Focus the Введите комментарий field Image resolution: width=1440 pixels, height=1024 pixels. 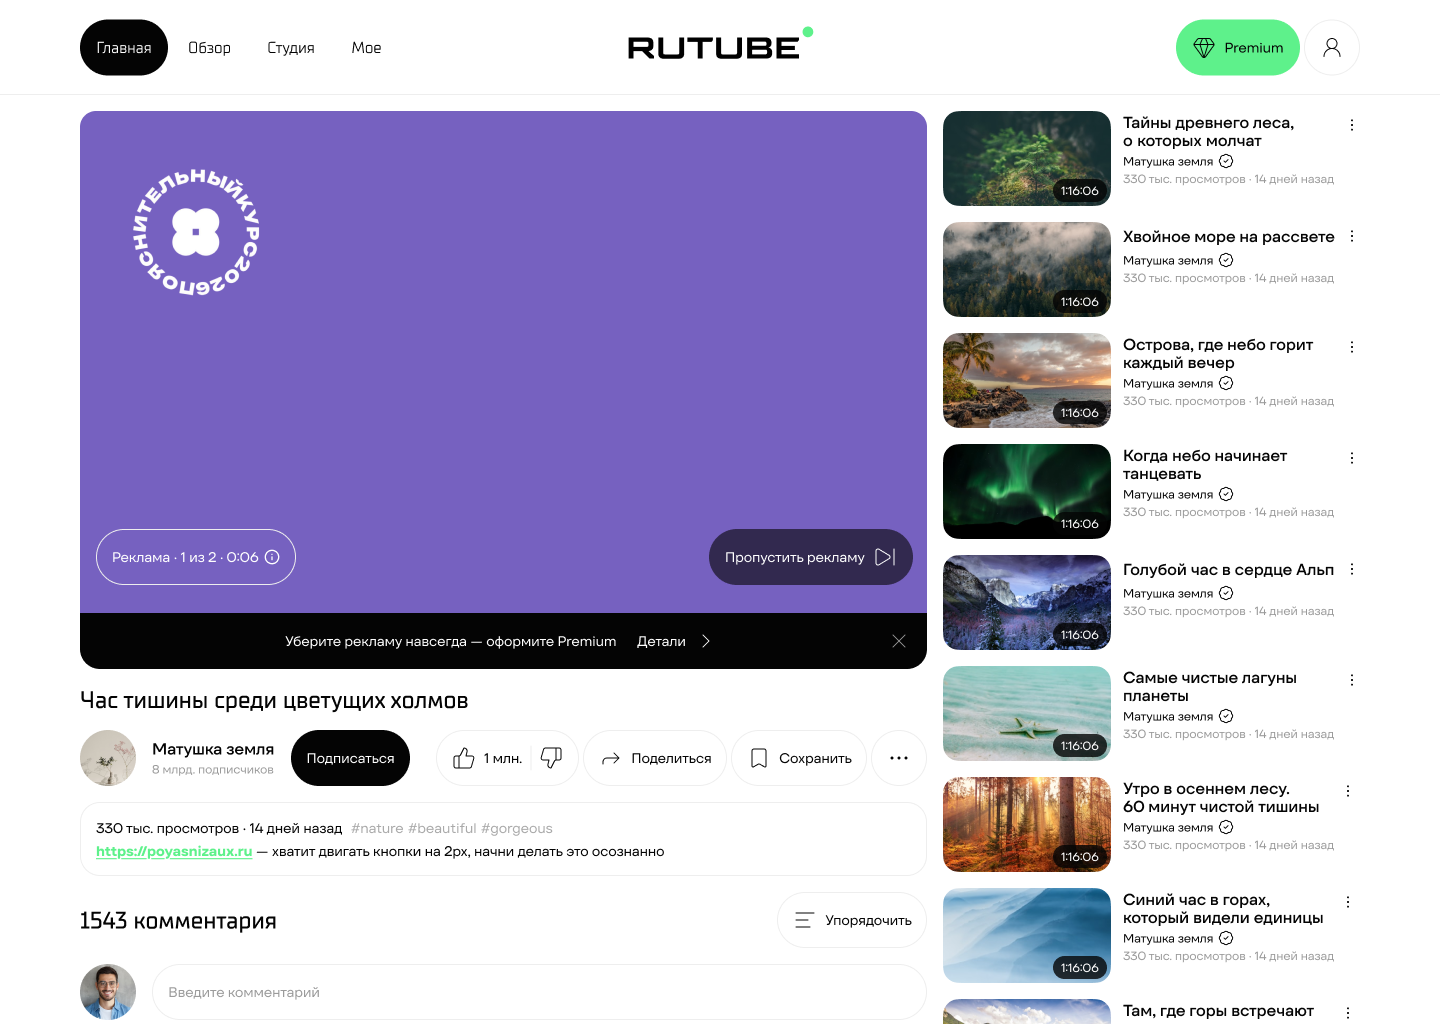click(540, 992)
